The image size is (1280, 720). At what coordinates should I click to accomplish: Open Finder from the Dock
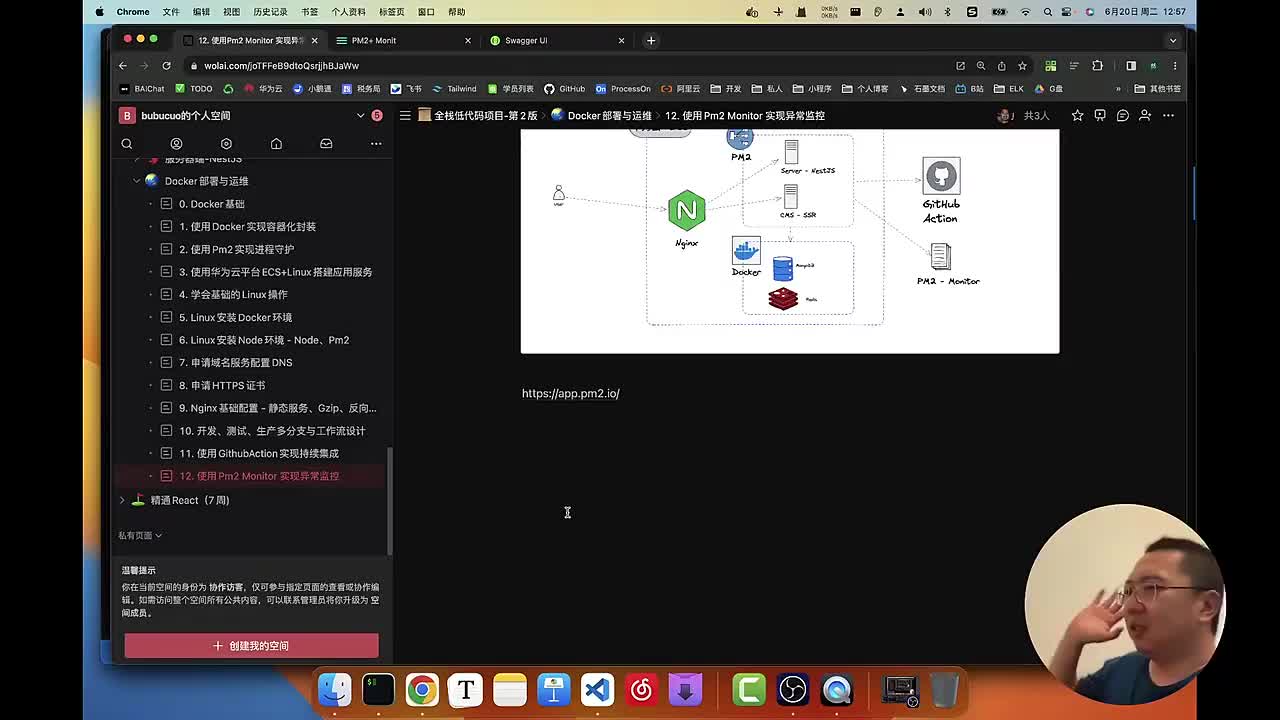334,690
